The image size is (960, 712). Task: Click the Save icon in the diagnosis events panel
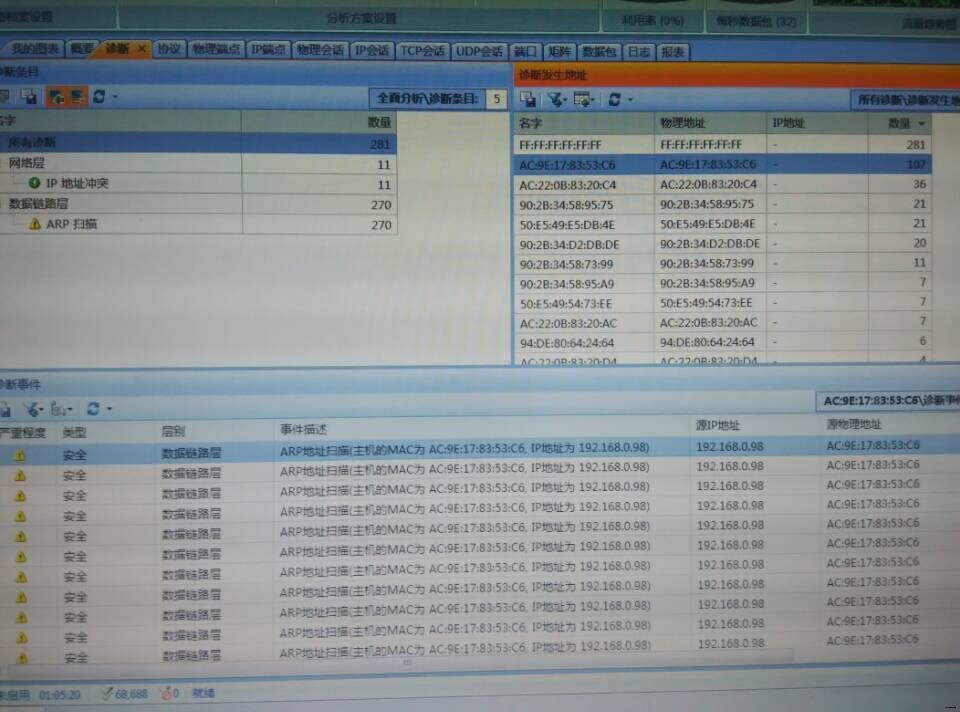[6, 410]
